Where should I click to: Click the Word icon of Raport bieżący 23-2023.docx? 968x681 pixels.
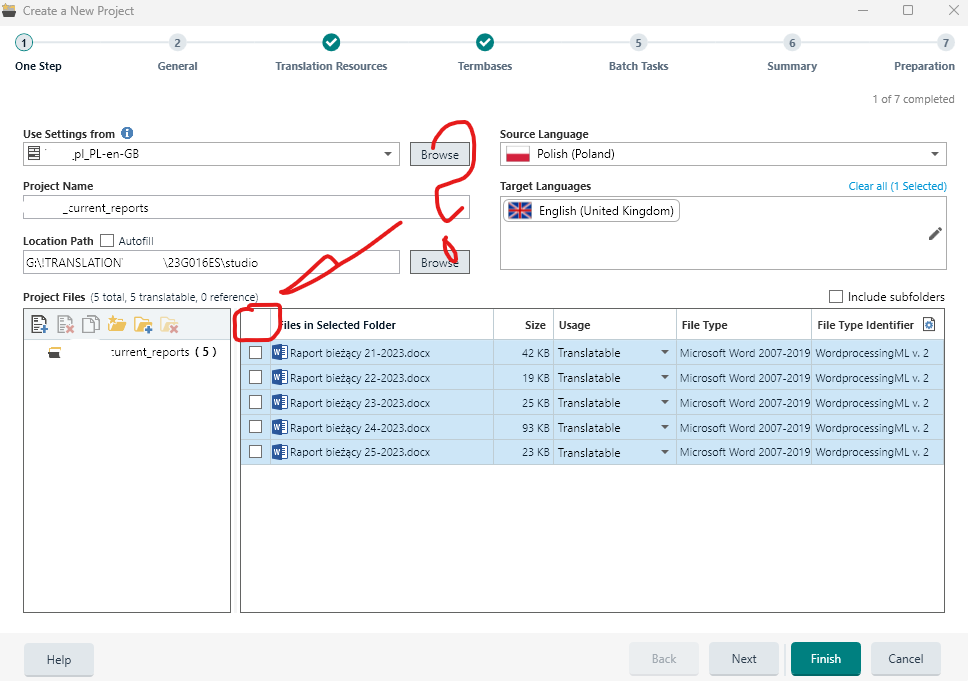[x=280, y=402]
